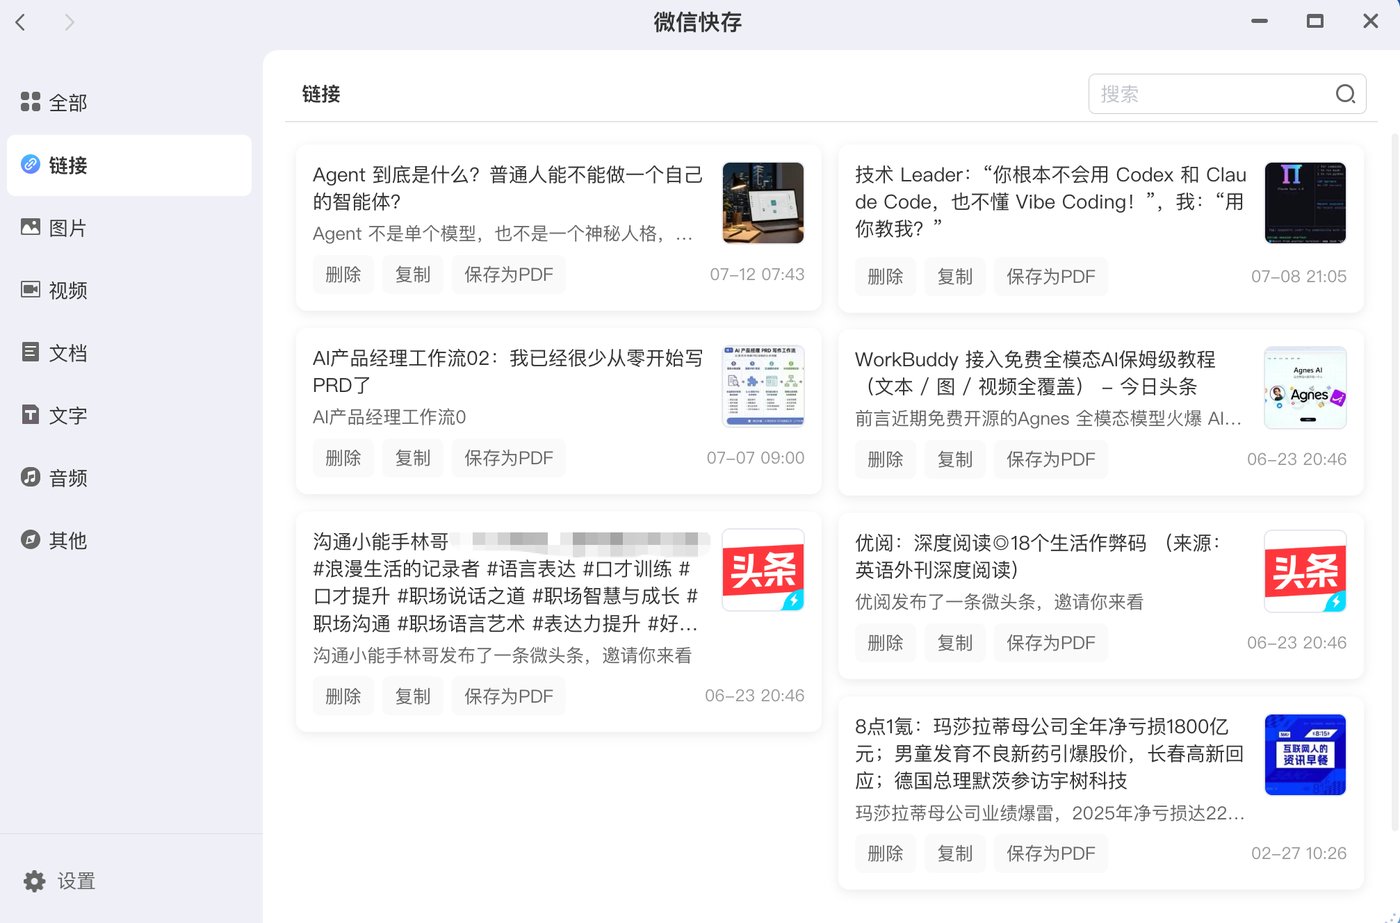
Task: Open laptop thumbnail of Agent article
Action: click(763, 203)
